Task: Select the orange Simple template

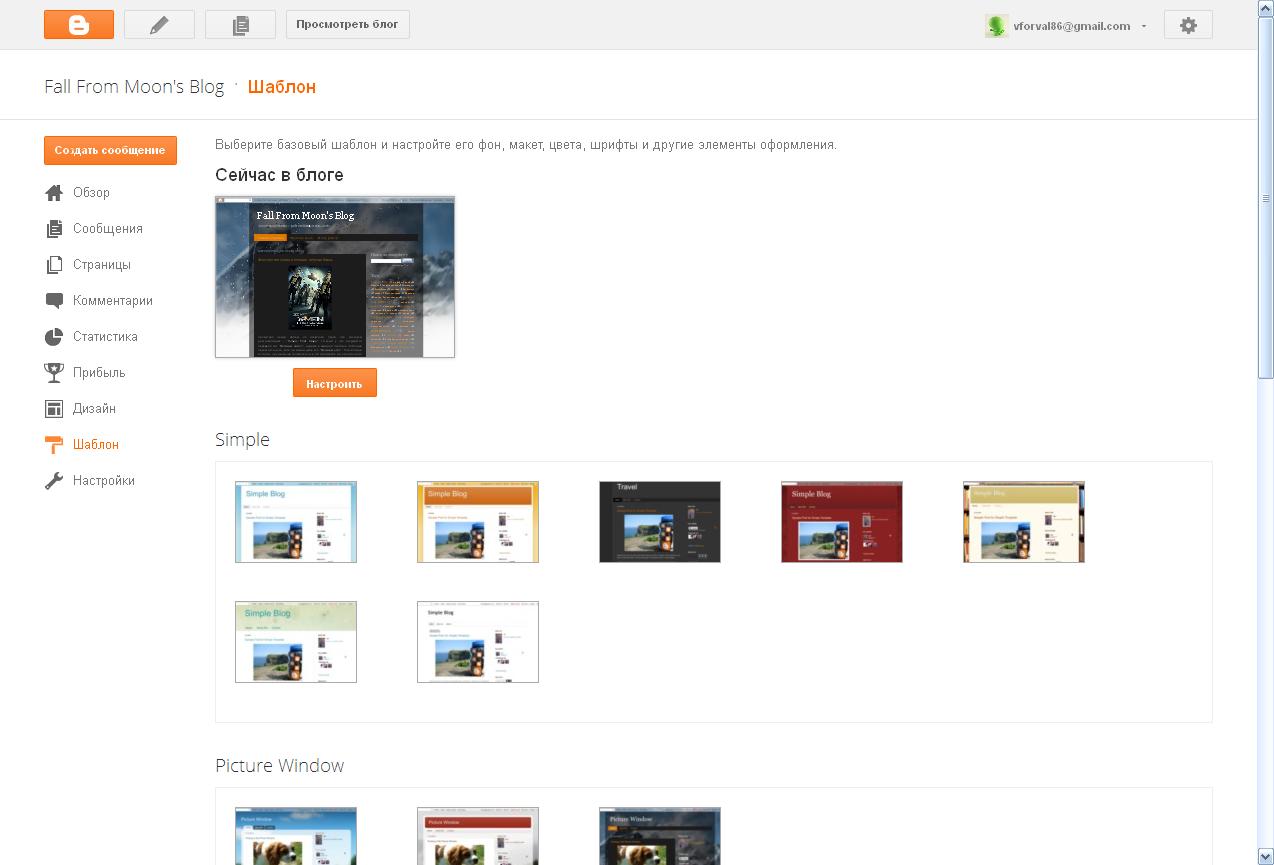Action: (x=478, y=522)
